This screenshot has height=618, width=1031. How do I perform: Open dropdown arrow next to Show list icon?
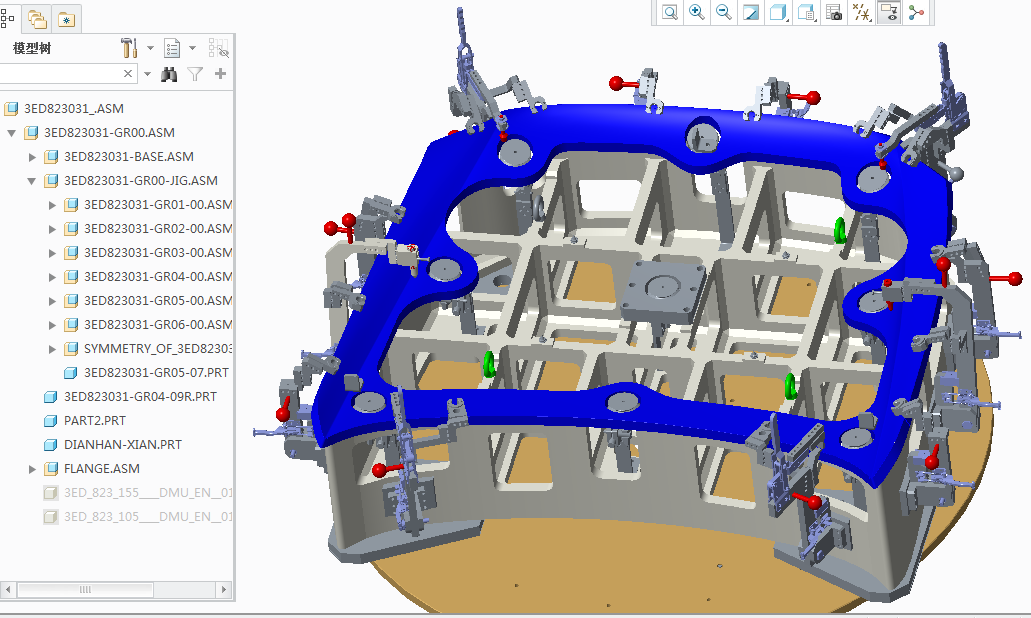tap(192, 48)
